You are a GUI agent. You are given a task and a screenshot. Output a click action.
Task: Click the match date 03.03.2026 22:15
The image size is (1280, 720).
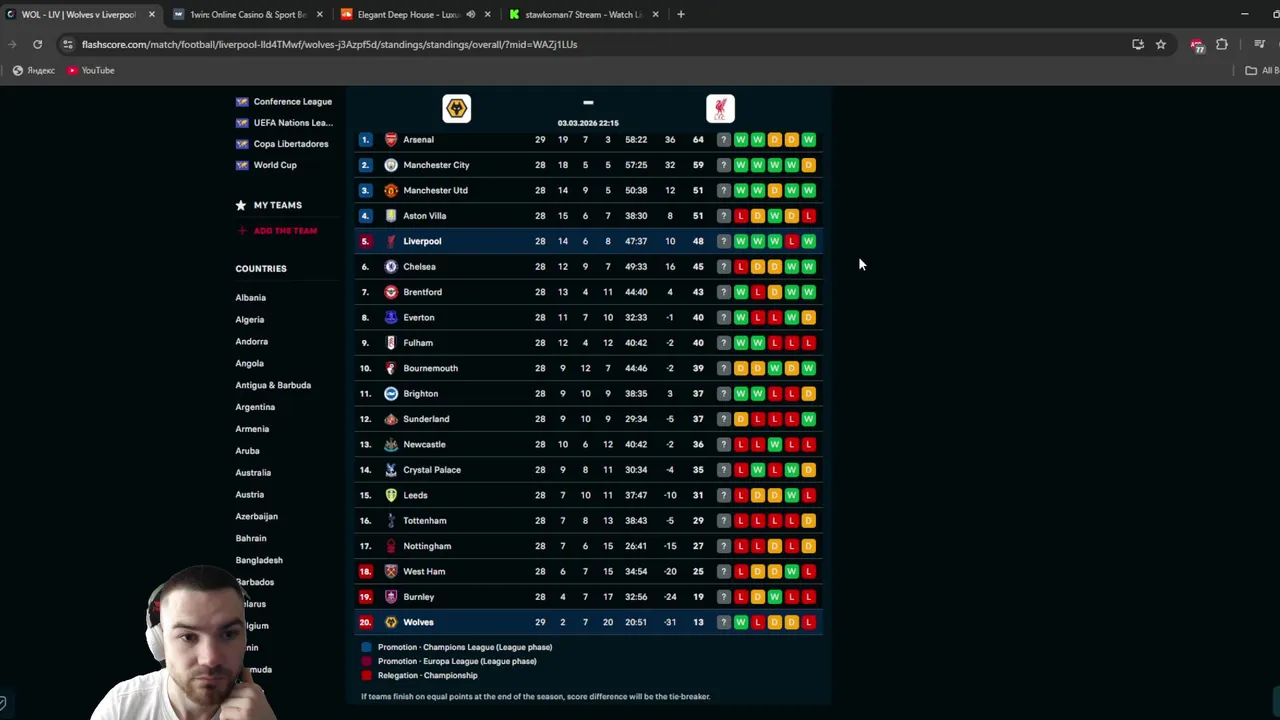tap(588, 123)
